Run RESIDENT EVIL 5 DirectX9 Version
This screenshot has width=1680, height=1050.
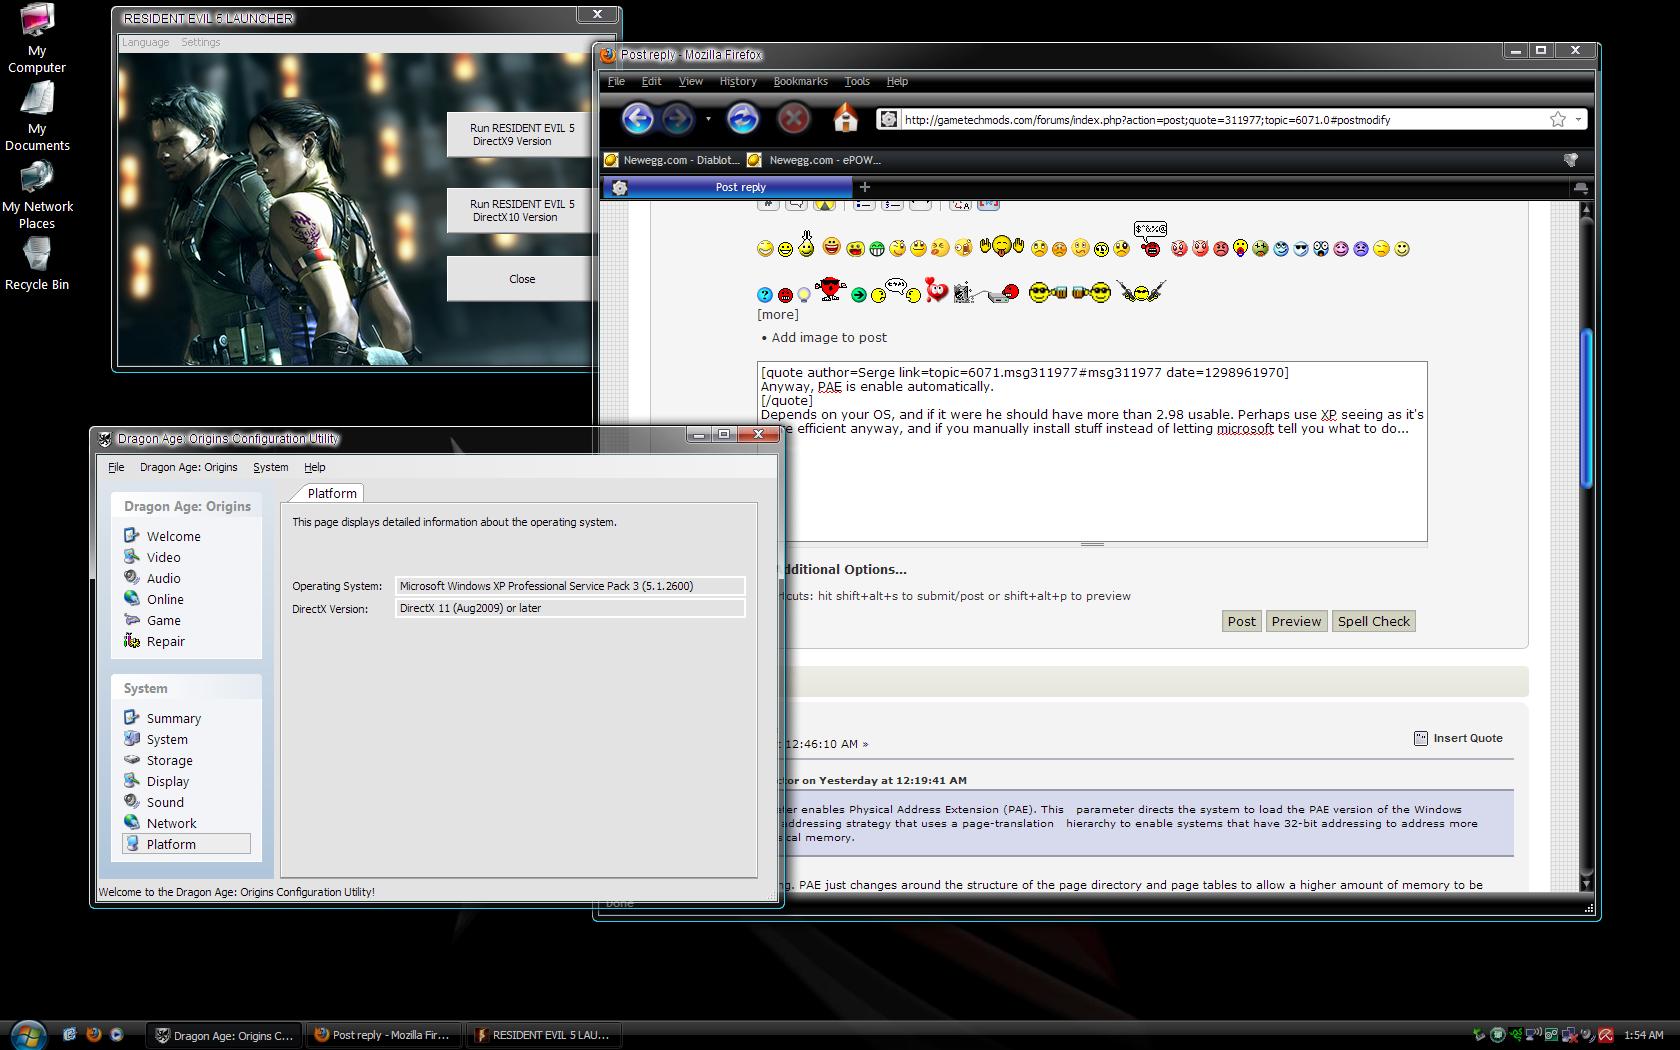coord(521,134)
